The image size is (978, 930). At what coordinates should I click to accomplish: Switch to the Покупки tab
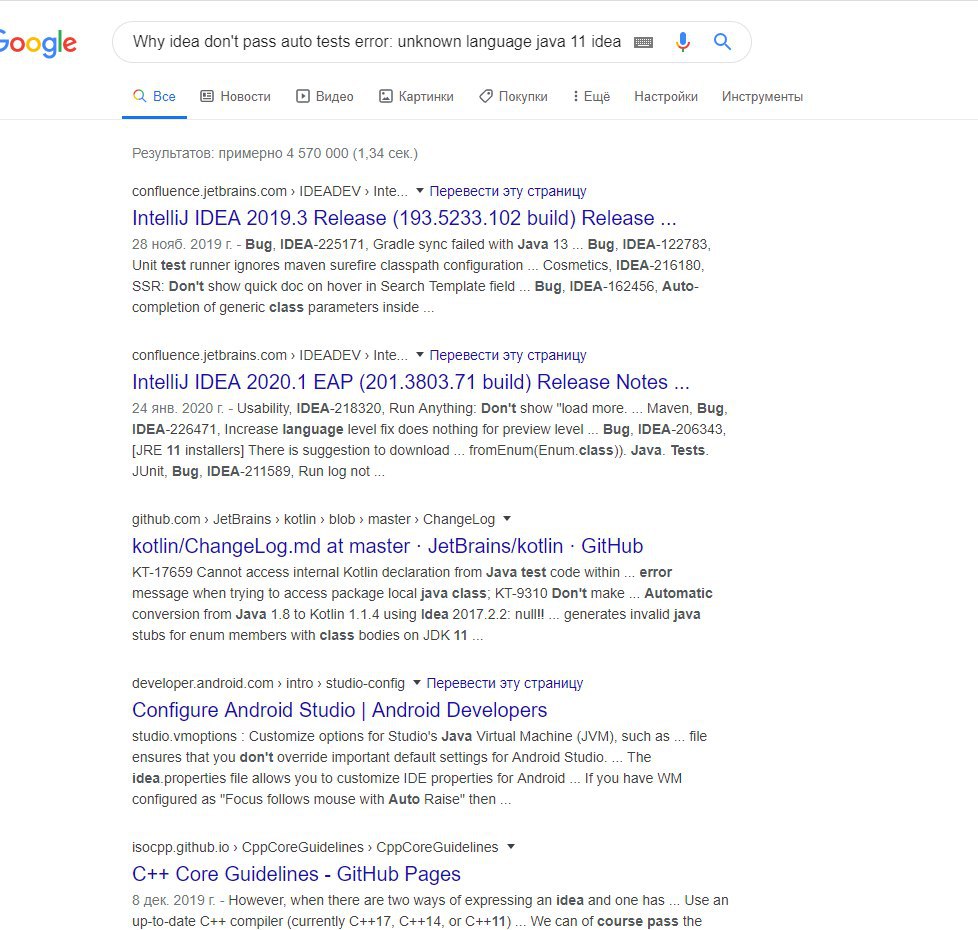tap(513, 97)
